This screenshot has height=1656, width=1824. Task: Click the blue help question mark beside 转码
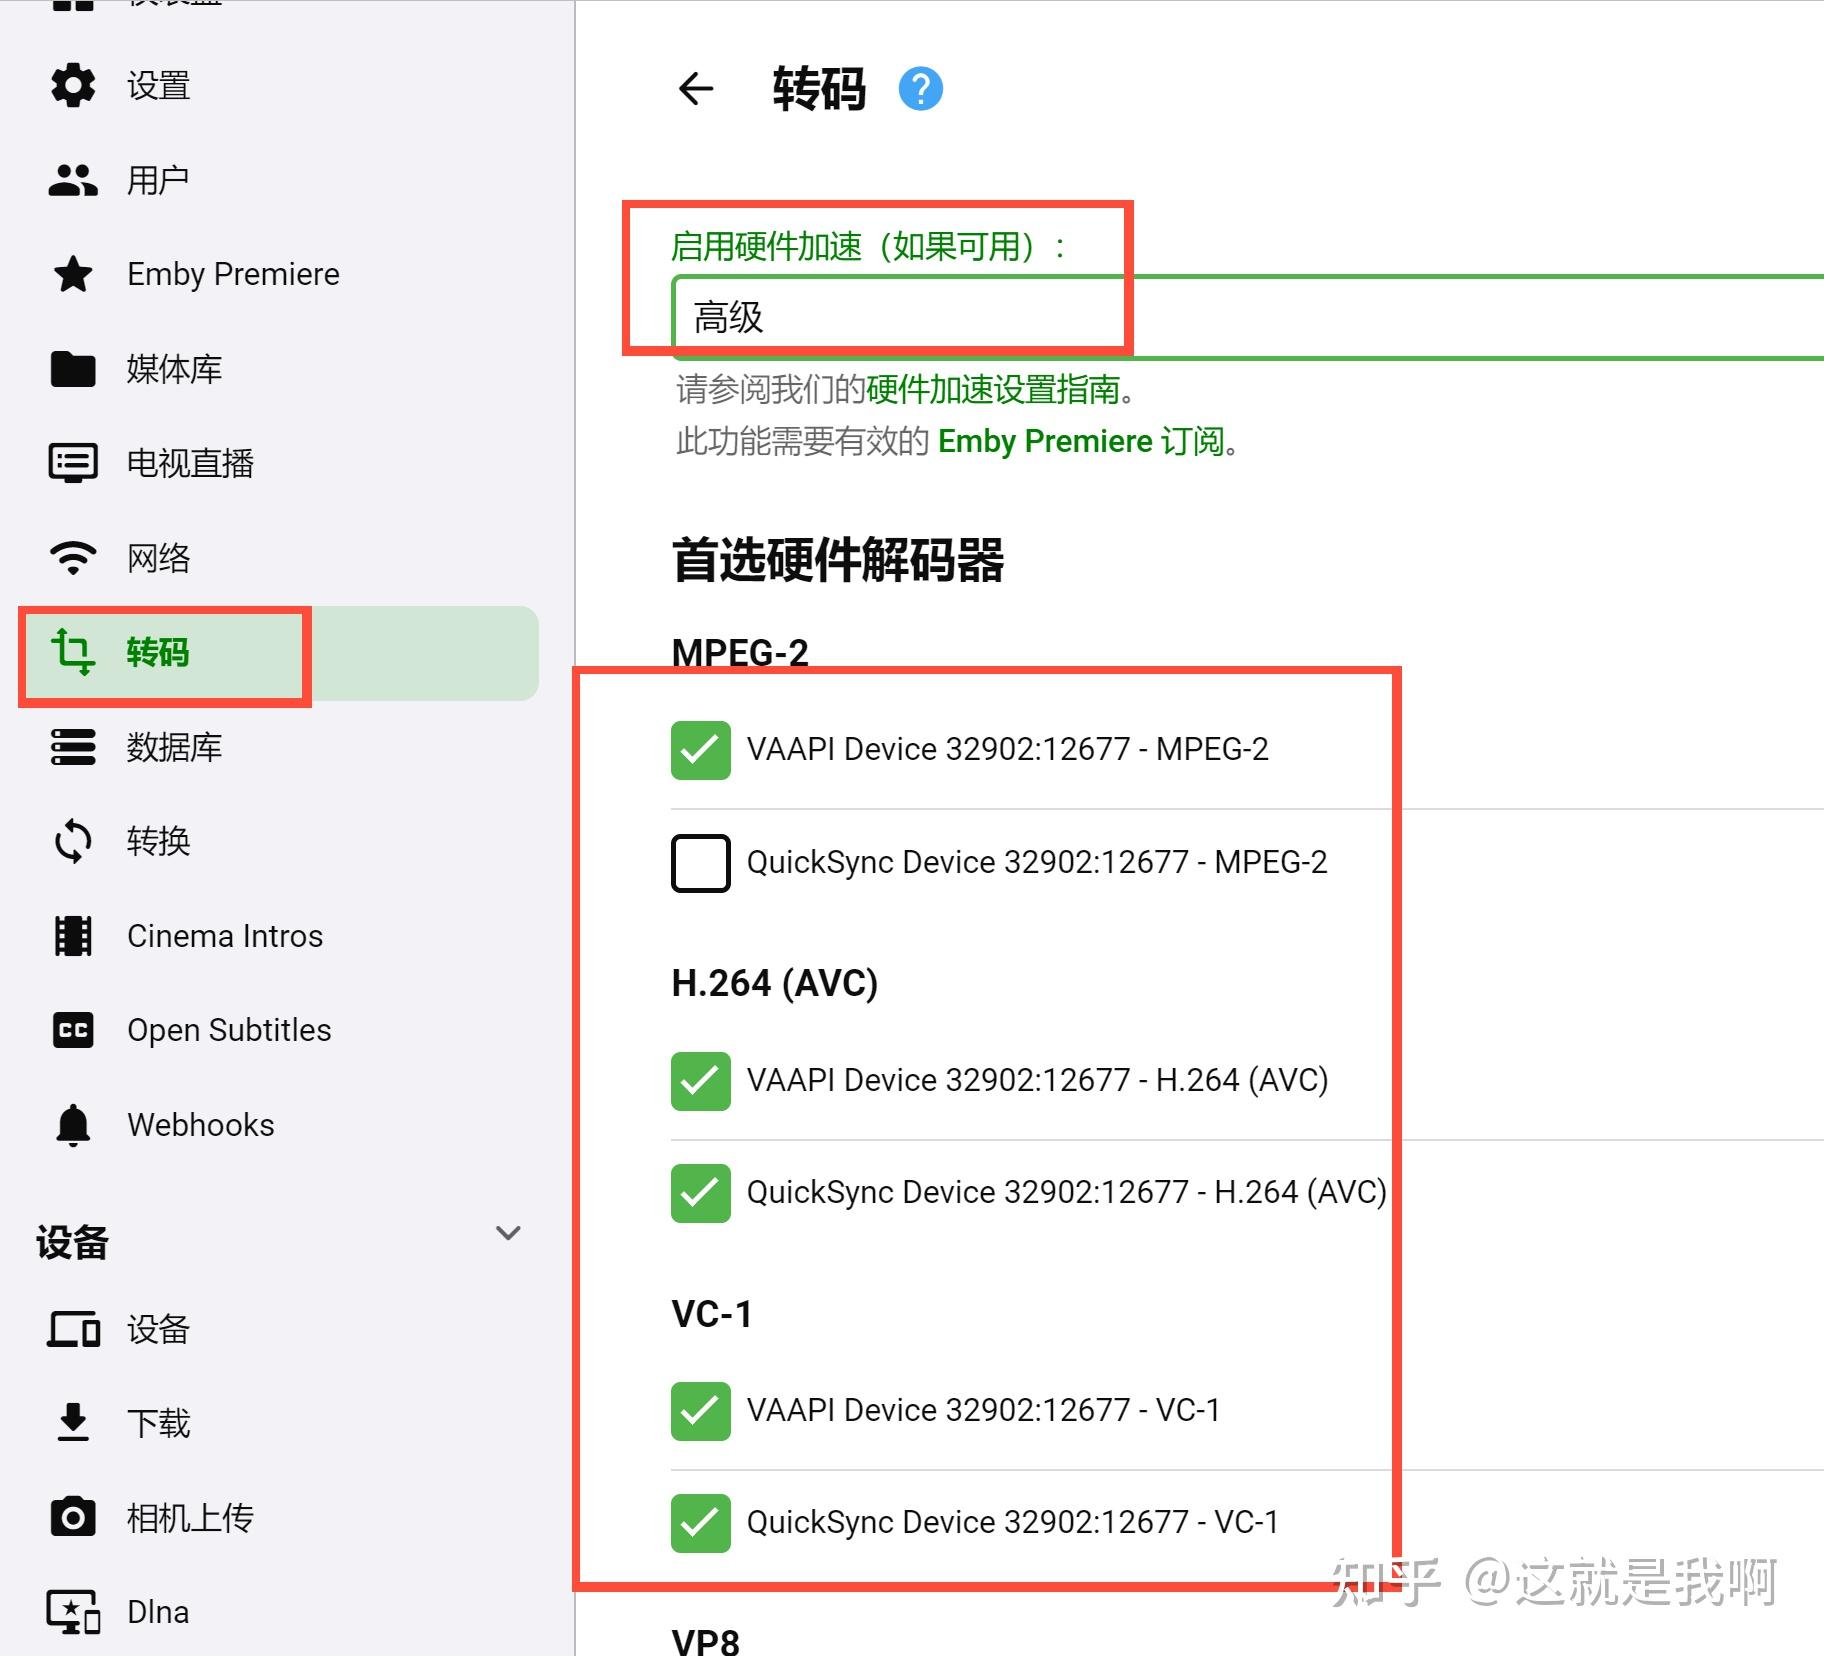(x=919, y=88)
